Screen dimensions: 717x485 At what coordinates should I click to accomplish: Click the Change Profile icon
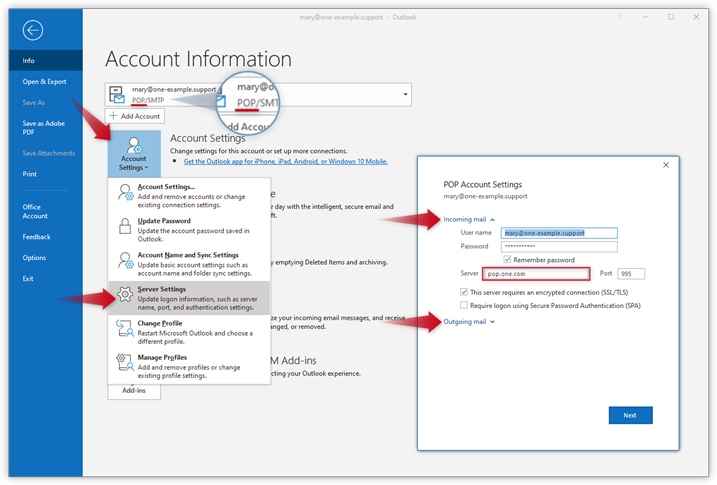124,328
